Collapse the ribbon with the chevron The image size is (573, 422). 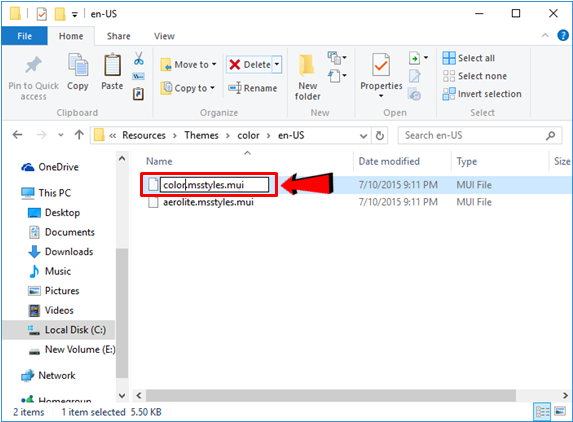click(545, 35)
